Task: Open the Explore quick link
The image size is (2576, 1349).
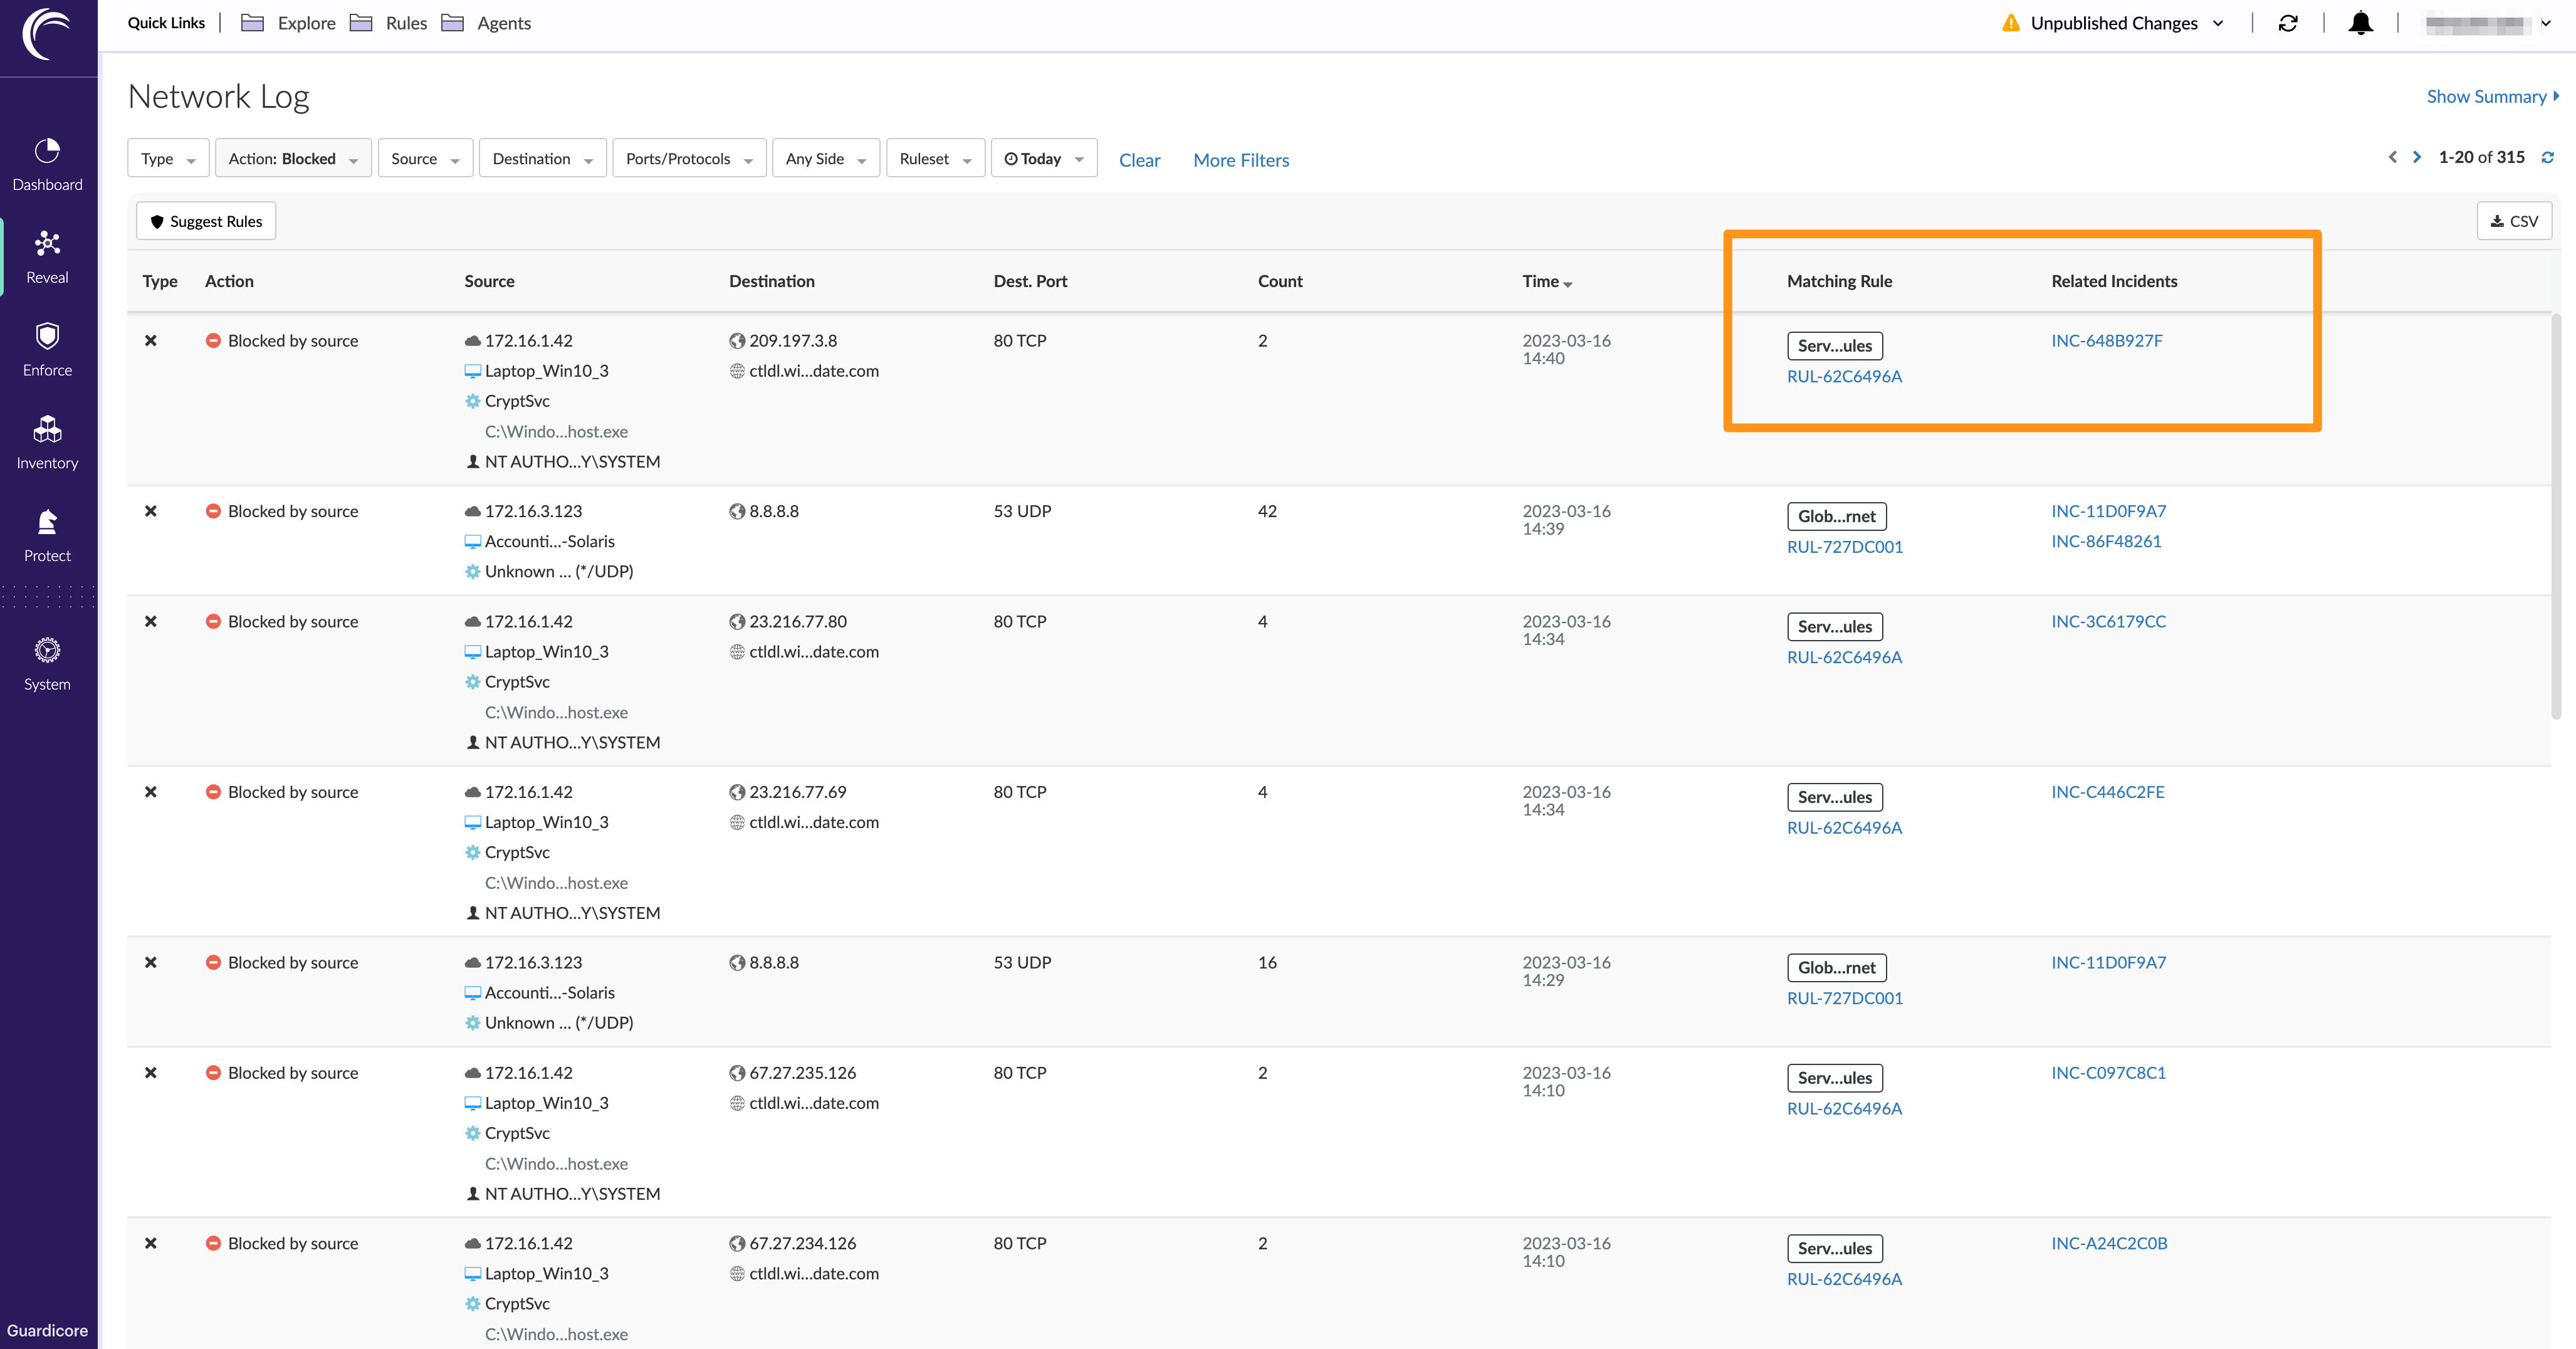Action: [306, 23]
